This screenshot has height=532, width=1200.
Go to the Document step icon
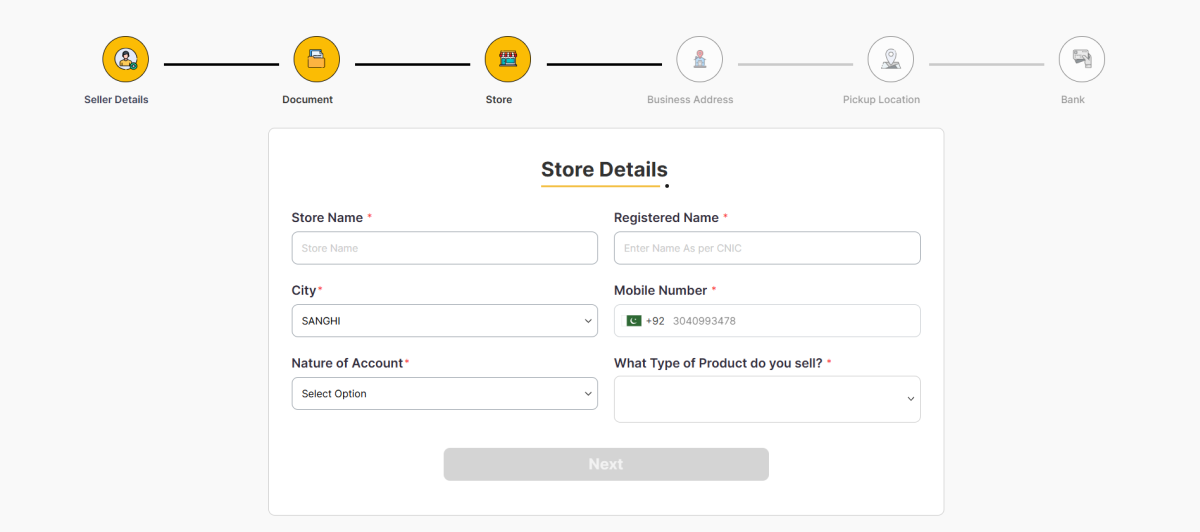tap(316, 60)
